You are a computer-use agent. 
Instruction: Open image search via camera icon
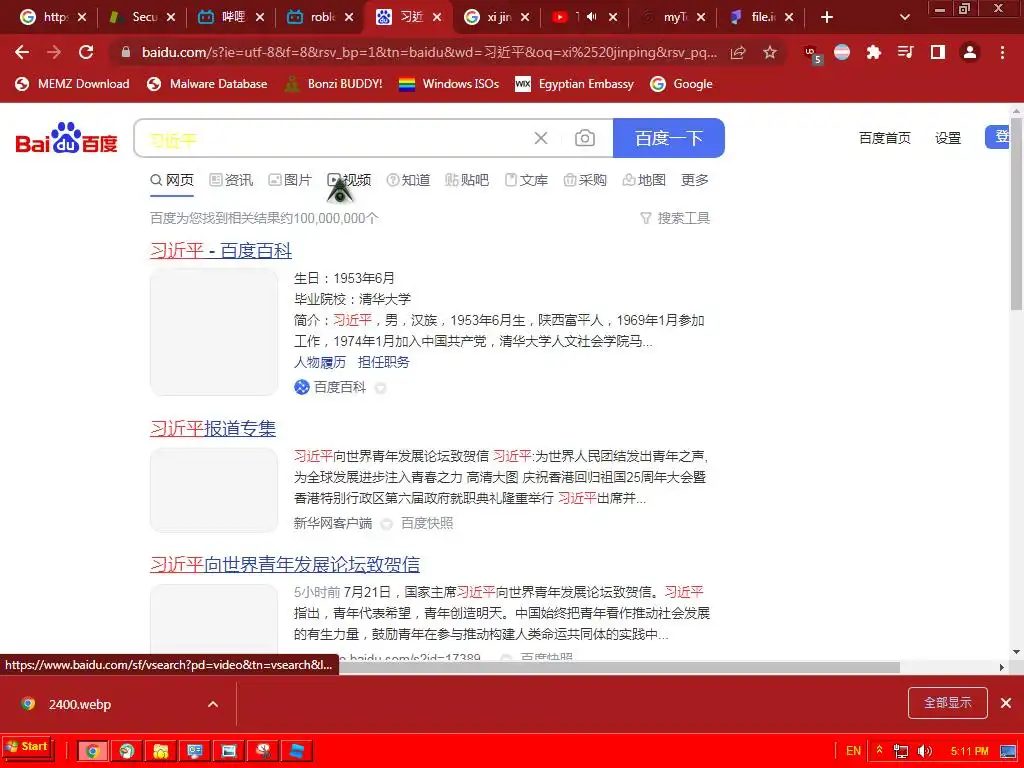click(x=584, y=138)
